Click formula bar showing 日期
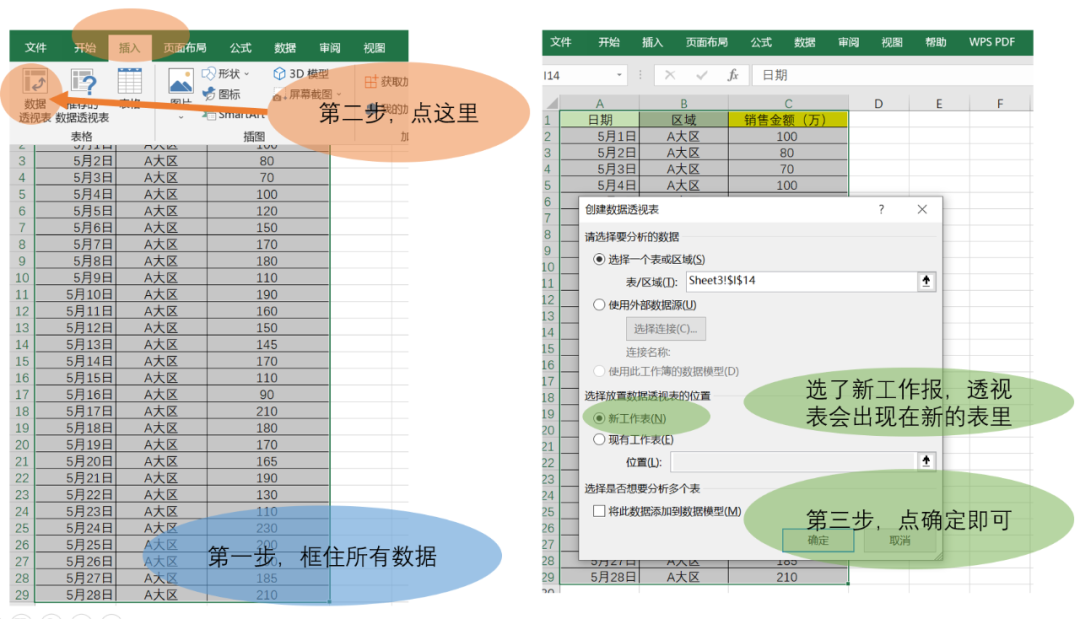1080x619 pixels. [x=892, y=75]
